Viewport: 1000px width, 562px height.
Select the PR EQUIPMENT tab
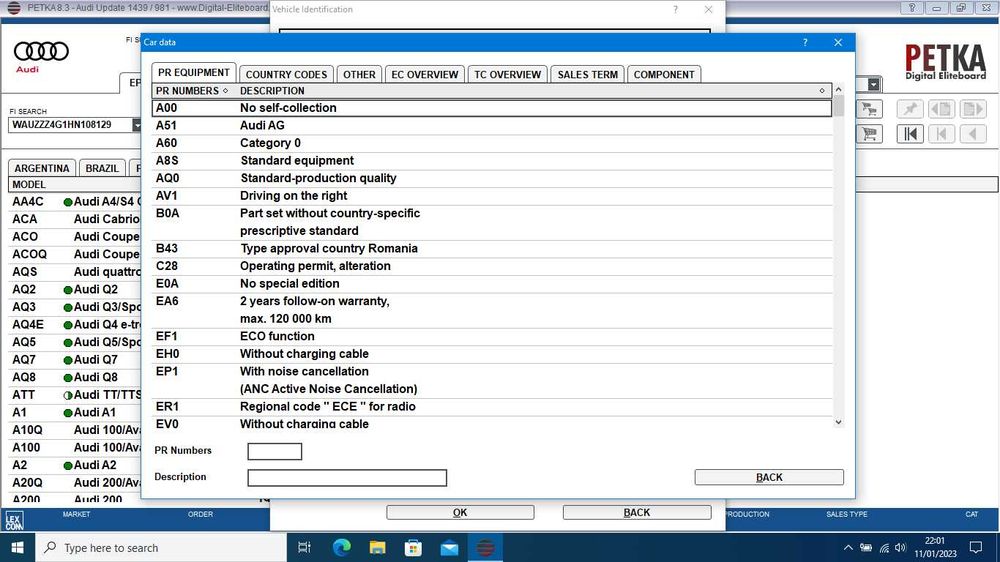[x=194, y=73]
